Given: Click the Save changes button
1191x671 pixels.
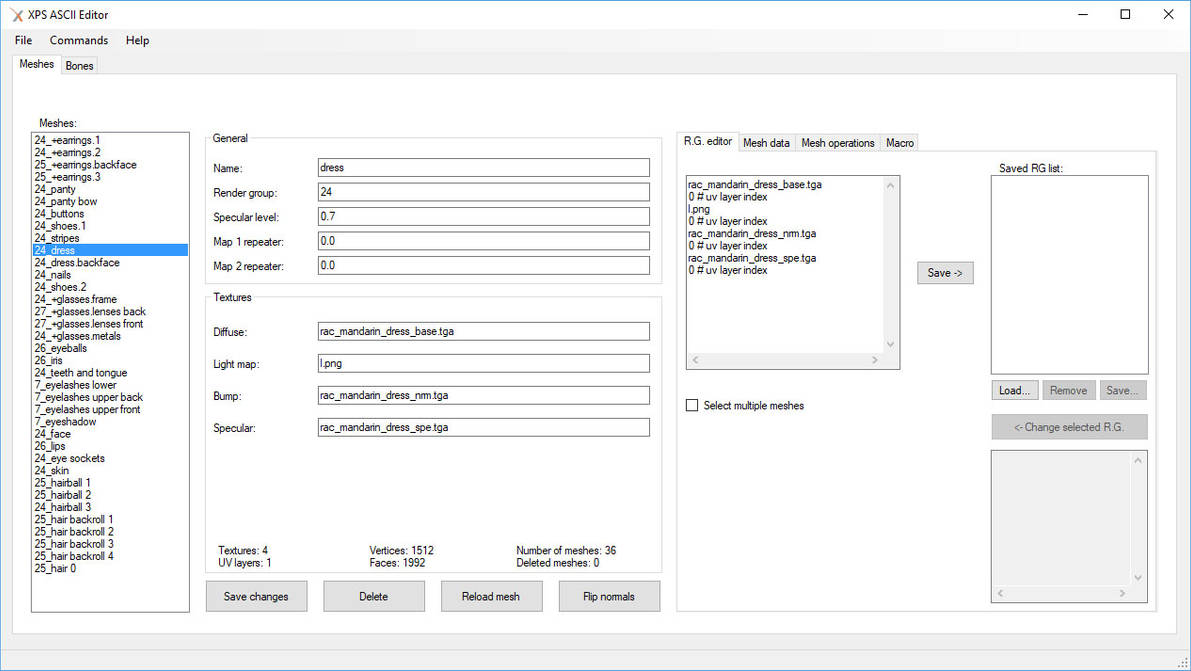Looking at the screenshot, I should click(x=256, y=596).
